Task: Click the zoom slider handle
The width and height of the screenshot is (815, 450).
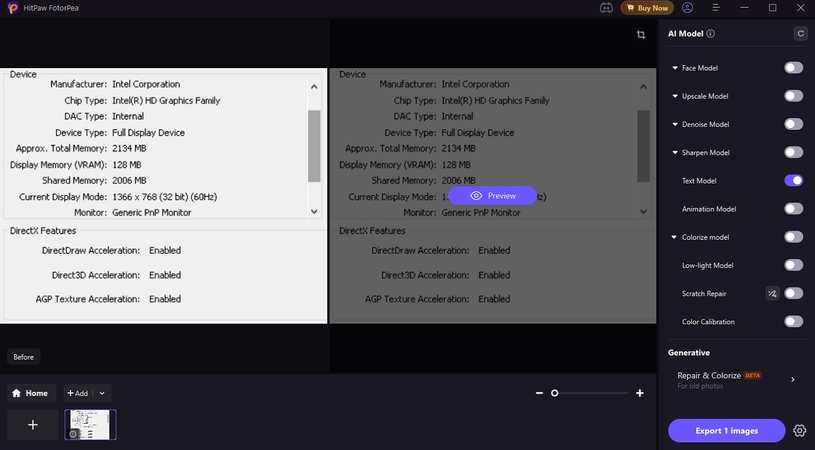Action: coord(555,393)
